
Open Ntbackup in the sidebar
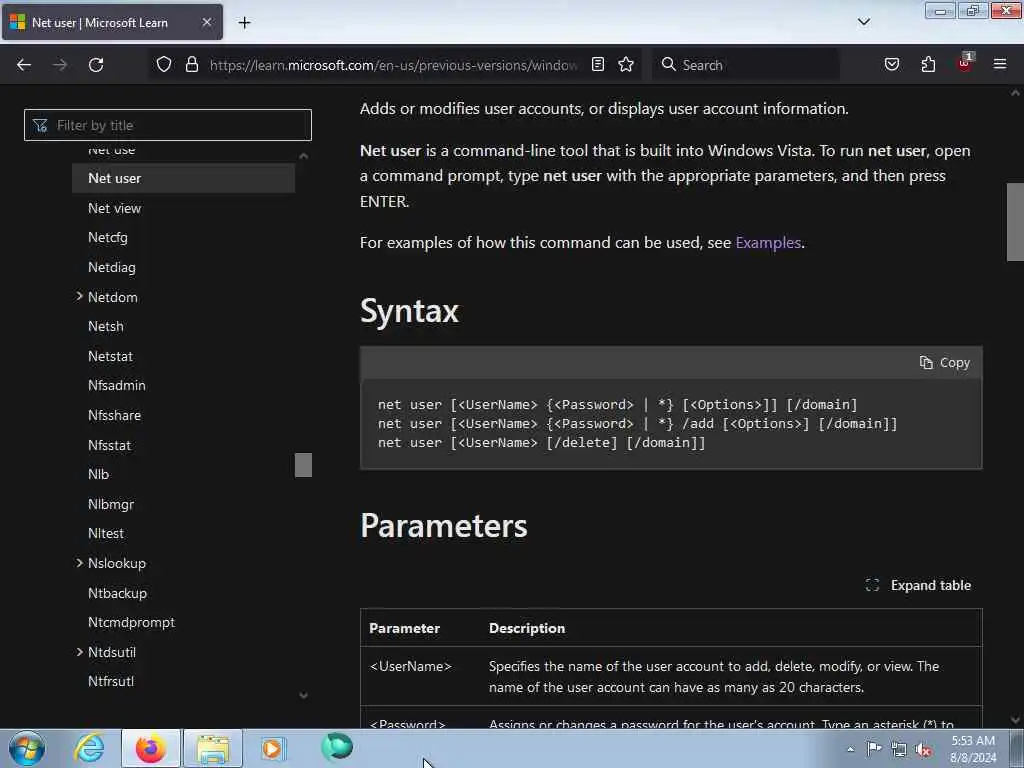(x=118, y=593)
